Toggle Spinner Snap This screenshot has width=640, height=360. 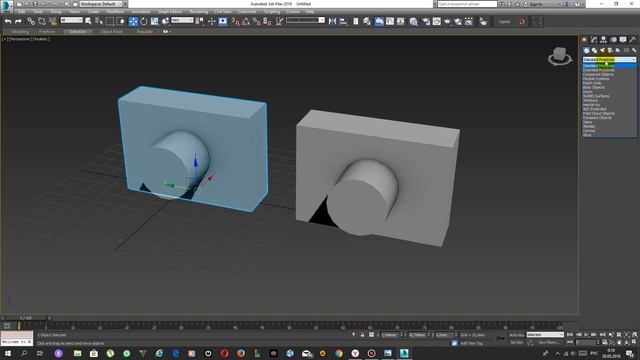(x=267, y=21)
